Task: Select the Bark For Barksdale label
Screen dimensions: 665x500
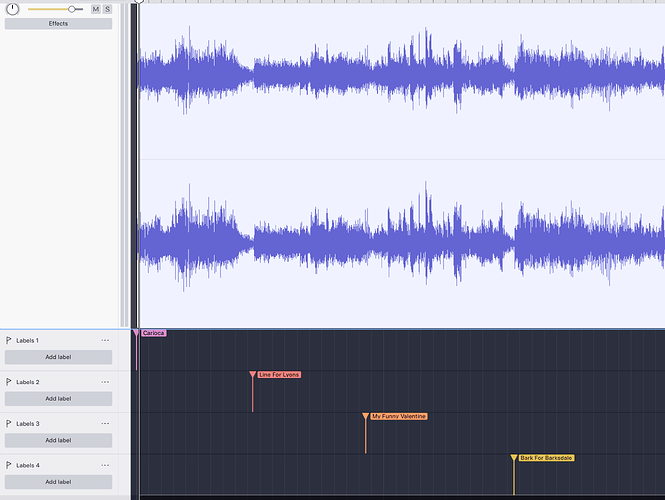Action: coord(546,458)
